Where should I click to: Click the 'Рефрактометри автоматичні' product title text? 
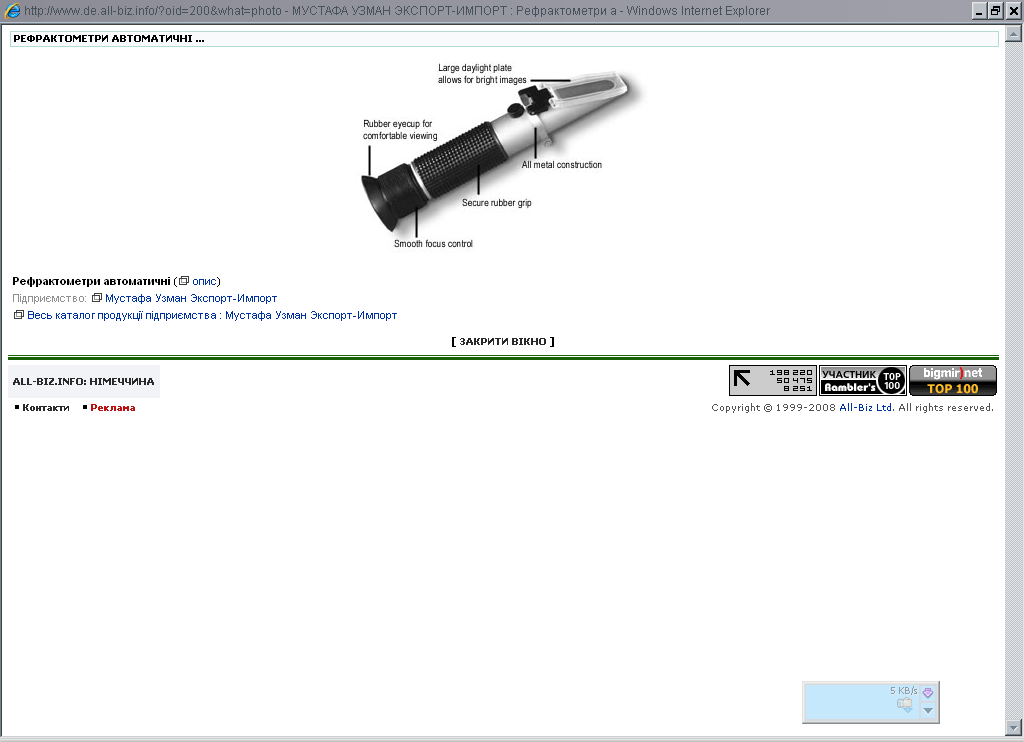coord(91,282)
